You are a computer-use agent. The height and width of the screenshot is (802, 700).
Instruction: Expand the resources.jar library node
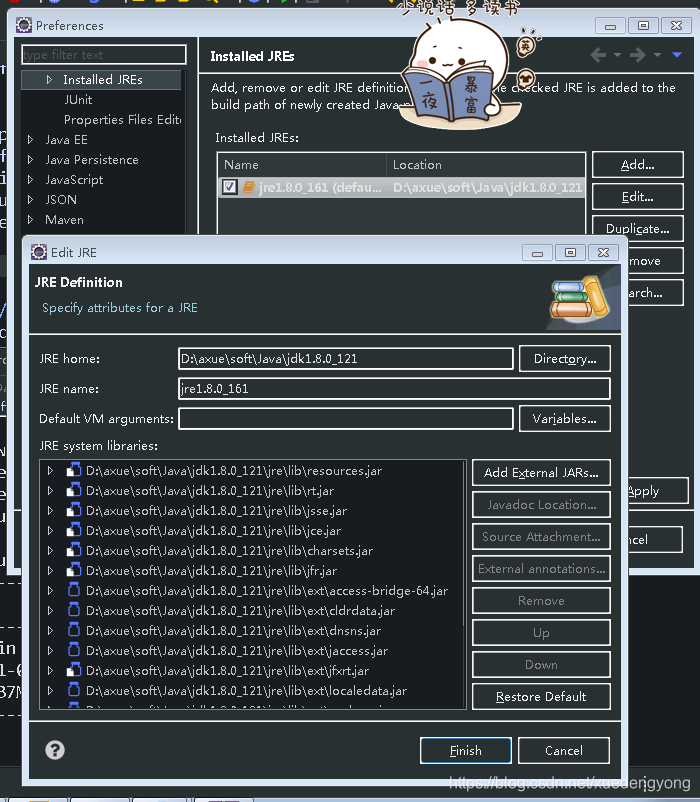[50, 470]
